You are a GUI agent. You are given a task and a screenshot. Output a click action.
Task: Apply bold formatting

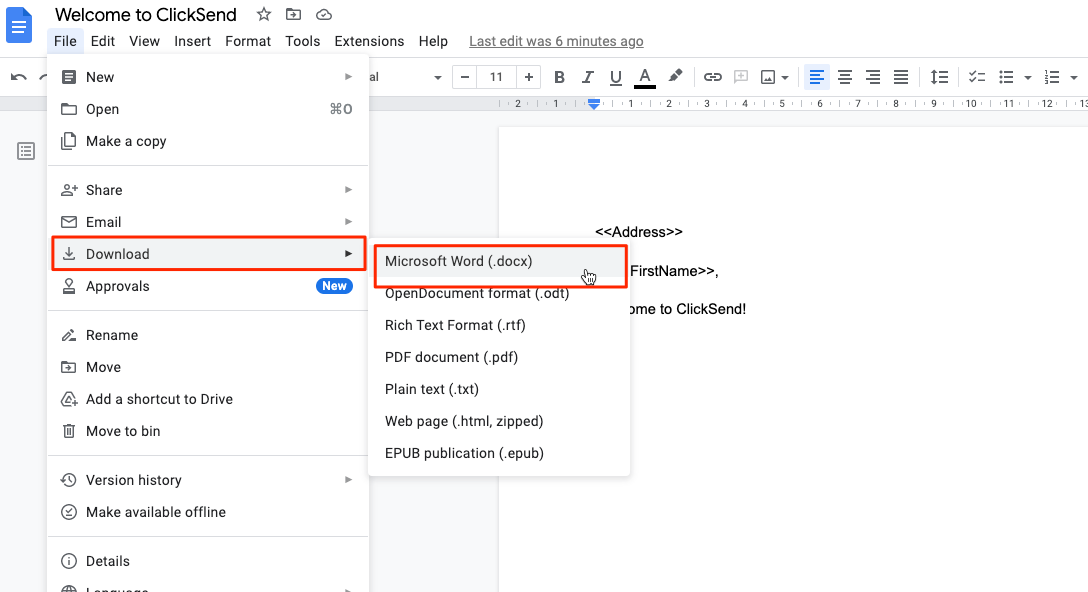[559, 77]
